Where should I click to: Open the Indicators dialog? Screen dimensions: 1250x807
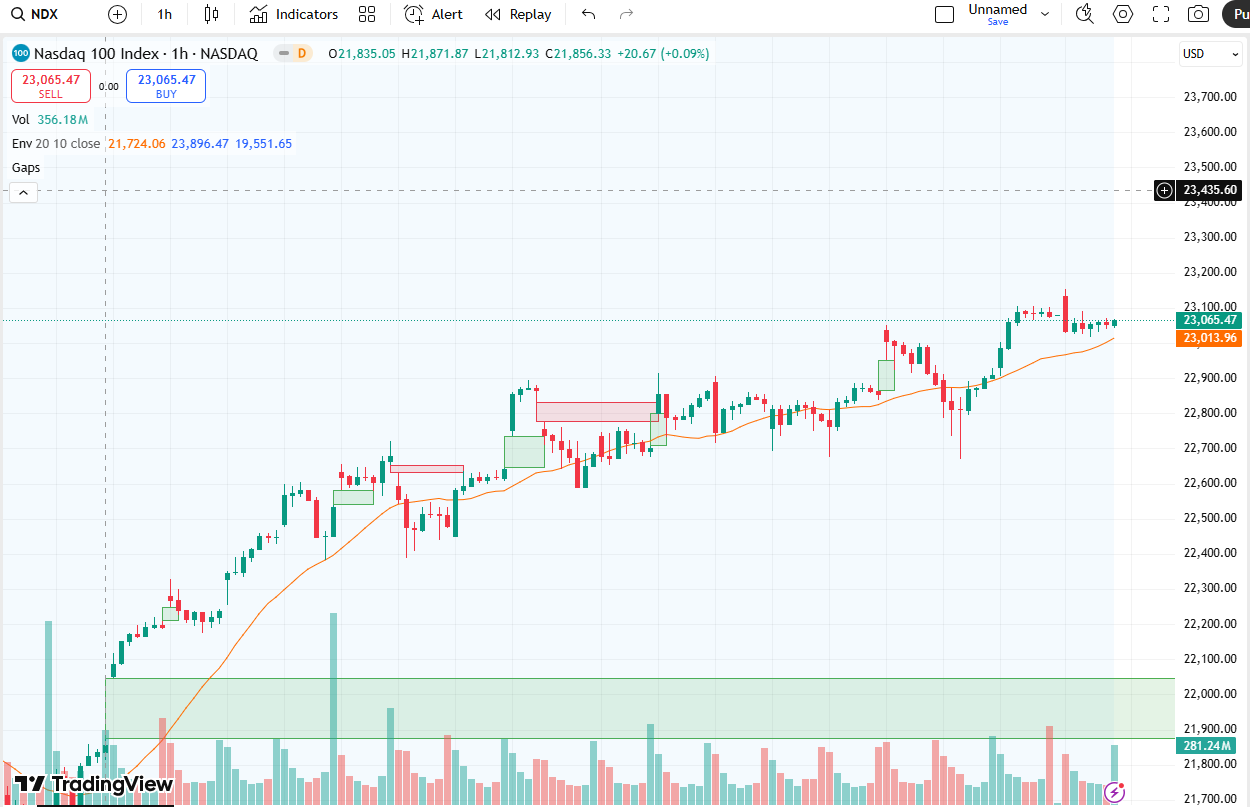pyautogui.click(x=294, y=14)
